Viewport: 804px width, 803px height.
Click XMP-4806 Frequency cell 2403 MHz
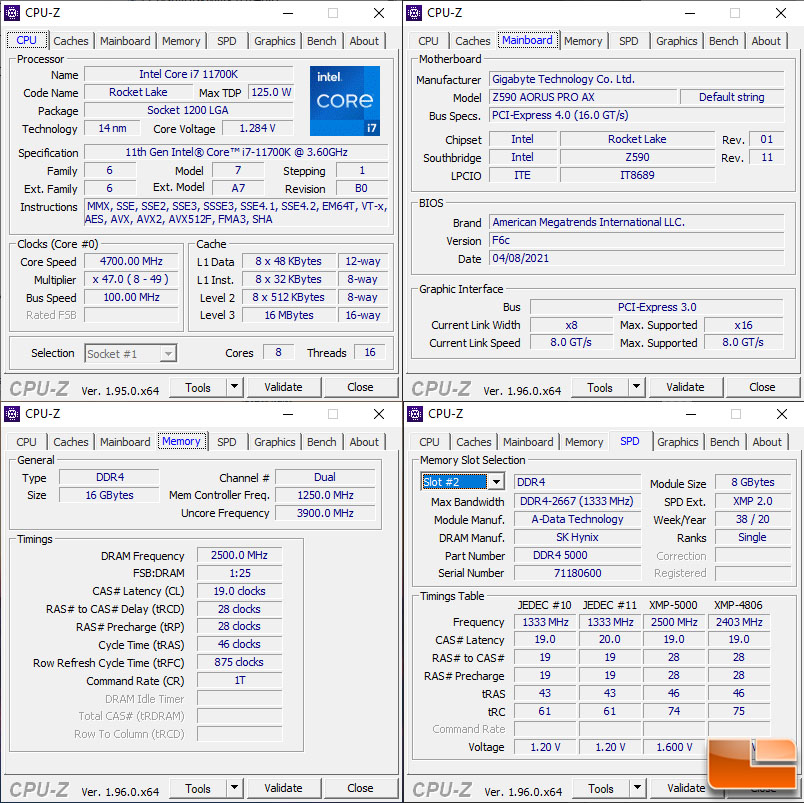739,623
